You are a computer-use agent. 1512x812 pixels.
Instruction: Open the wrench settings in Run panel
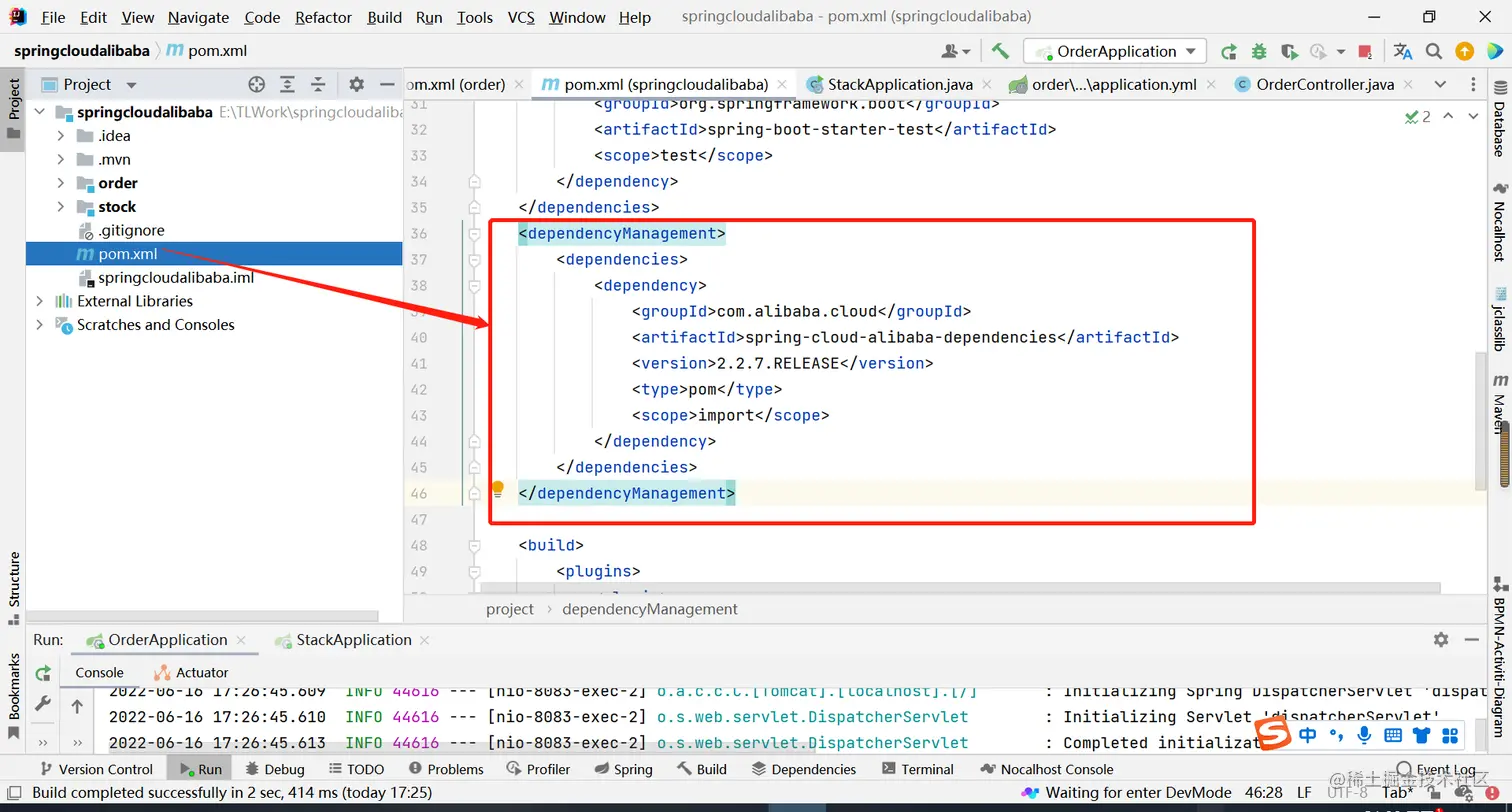point(43,705)
